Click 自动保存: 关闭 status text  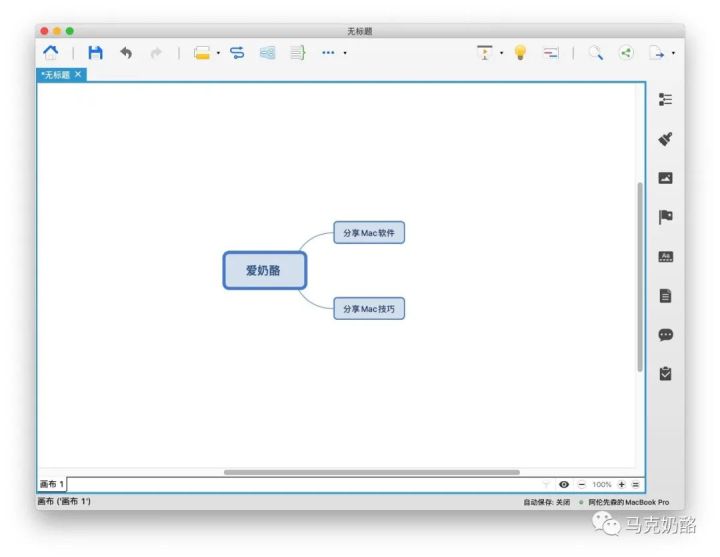coord(546,502)
